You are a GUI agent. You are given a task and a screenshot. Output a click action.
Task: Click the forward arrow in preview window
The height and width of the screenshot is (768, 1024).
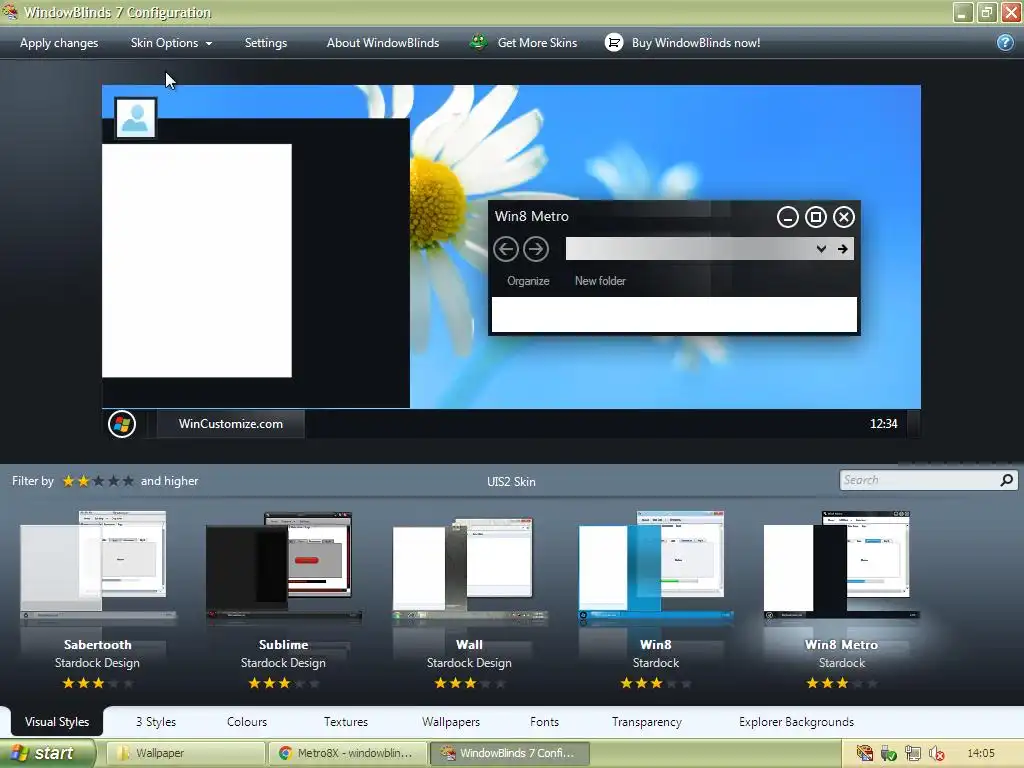(536, 249)
